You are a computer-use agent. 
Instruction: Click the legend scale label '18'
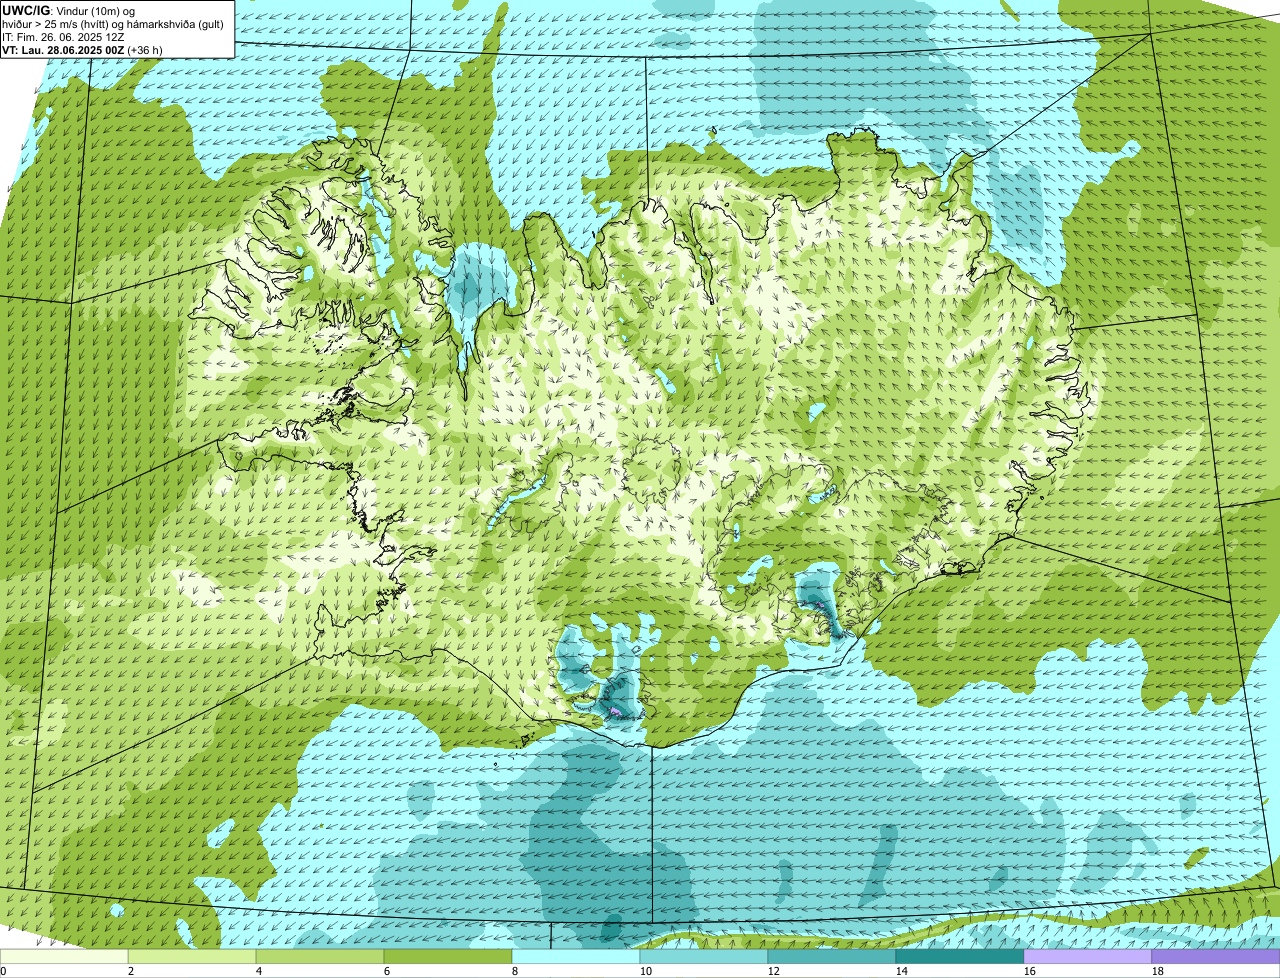tap(1158, 971)
